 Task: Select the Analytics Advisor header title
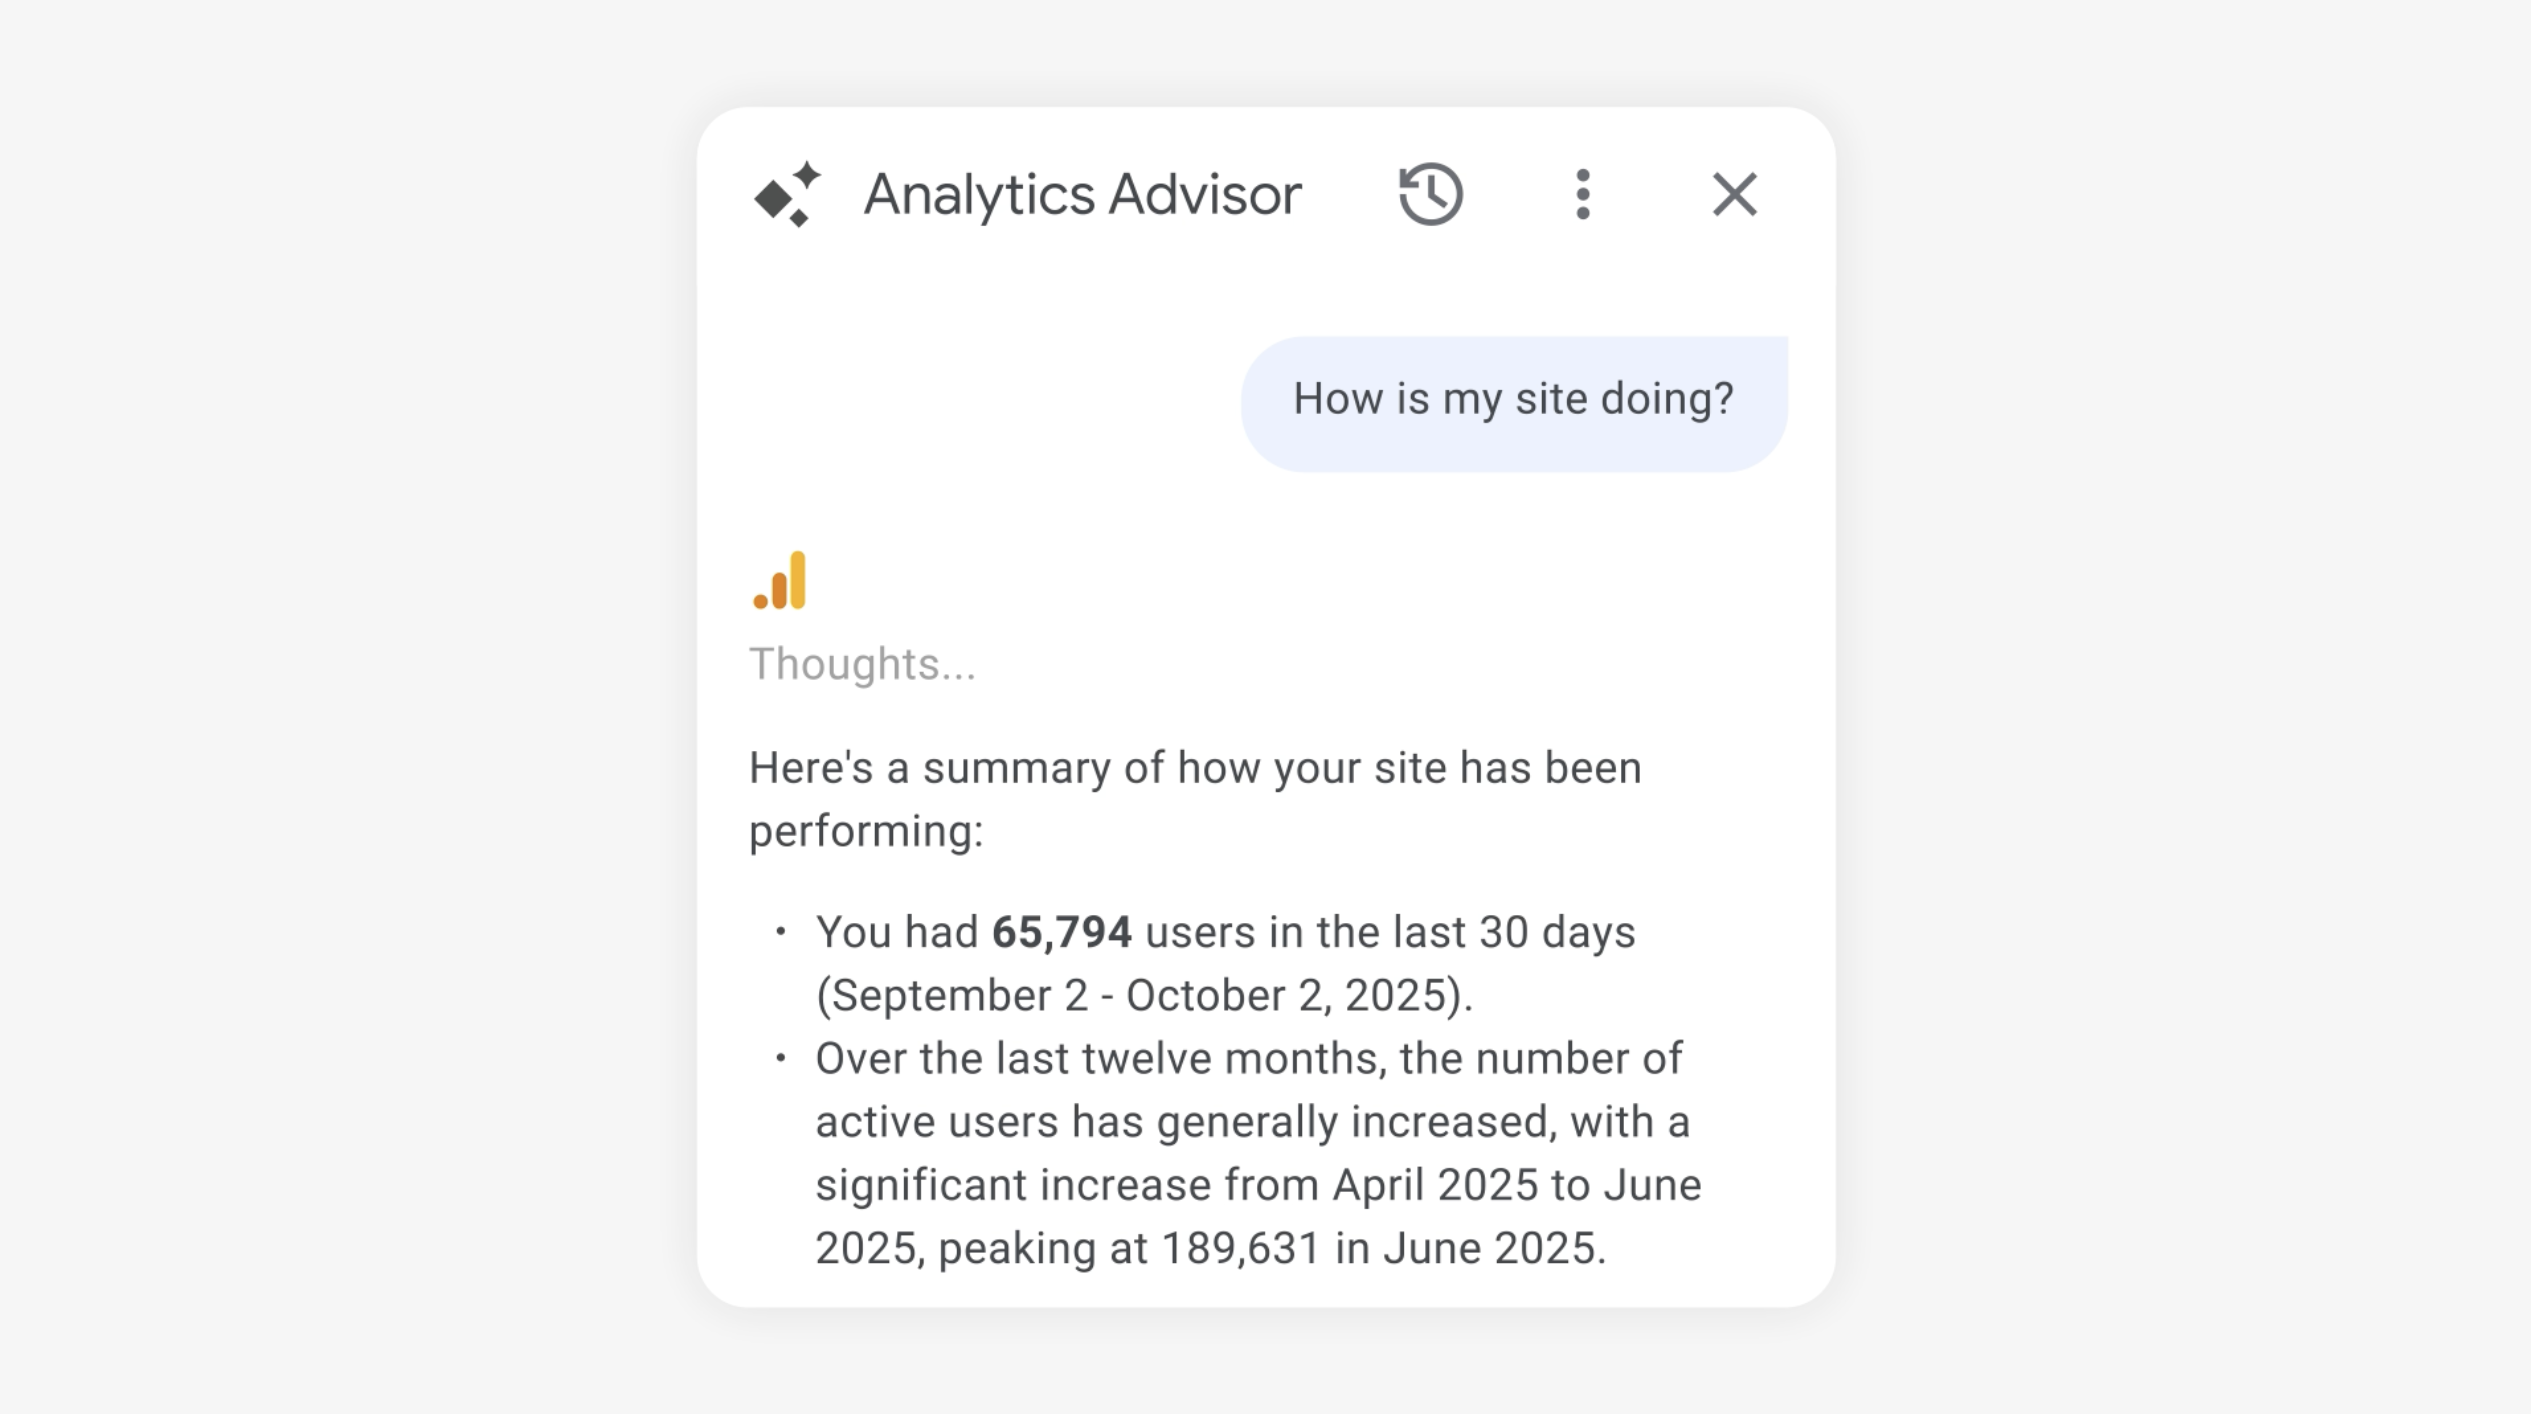click(x=1083, y=194)
